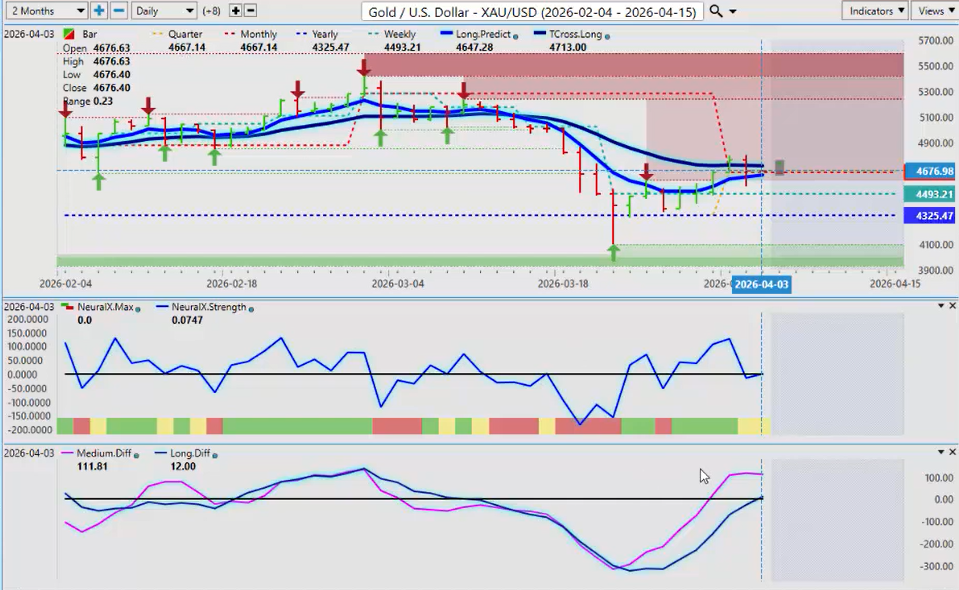Collapse the NeuralX panel with arrow
The image size is (959, 590).
click(x=939, y=305)
